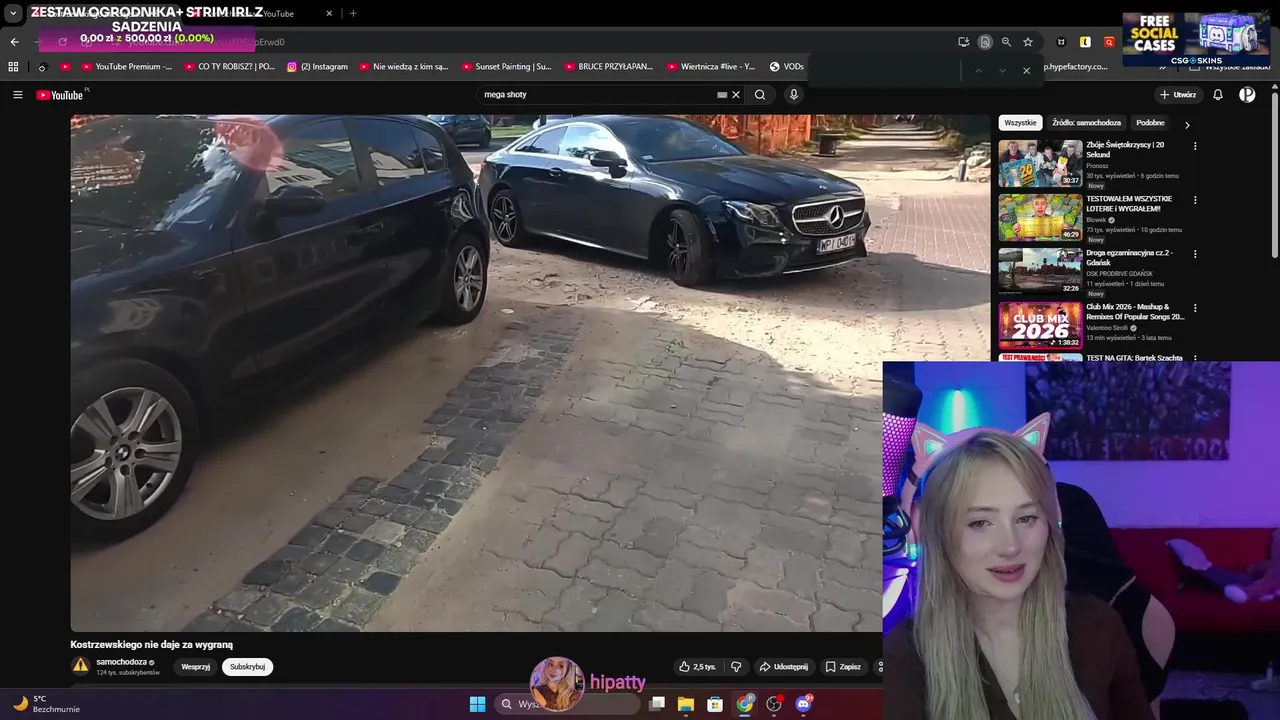Save the video with Zapisz
1280x720 pixels.
pyautogui.click(x=843, y=667)
